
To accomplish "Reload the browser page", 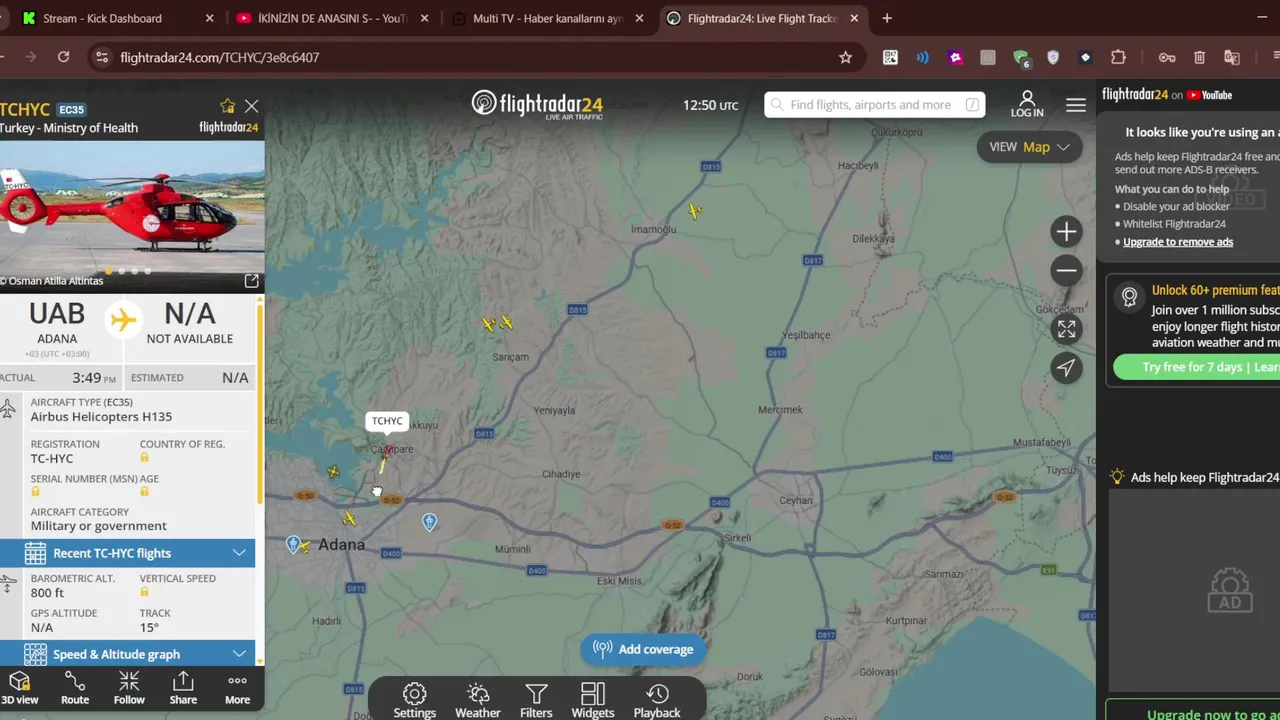I will (63, 57).
